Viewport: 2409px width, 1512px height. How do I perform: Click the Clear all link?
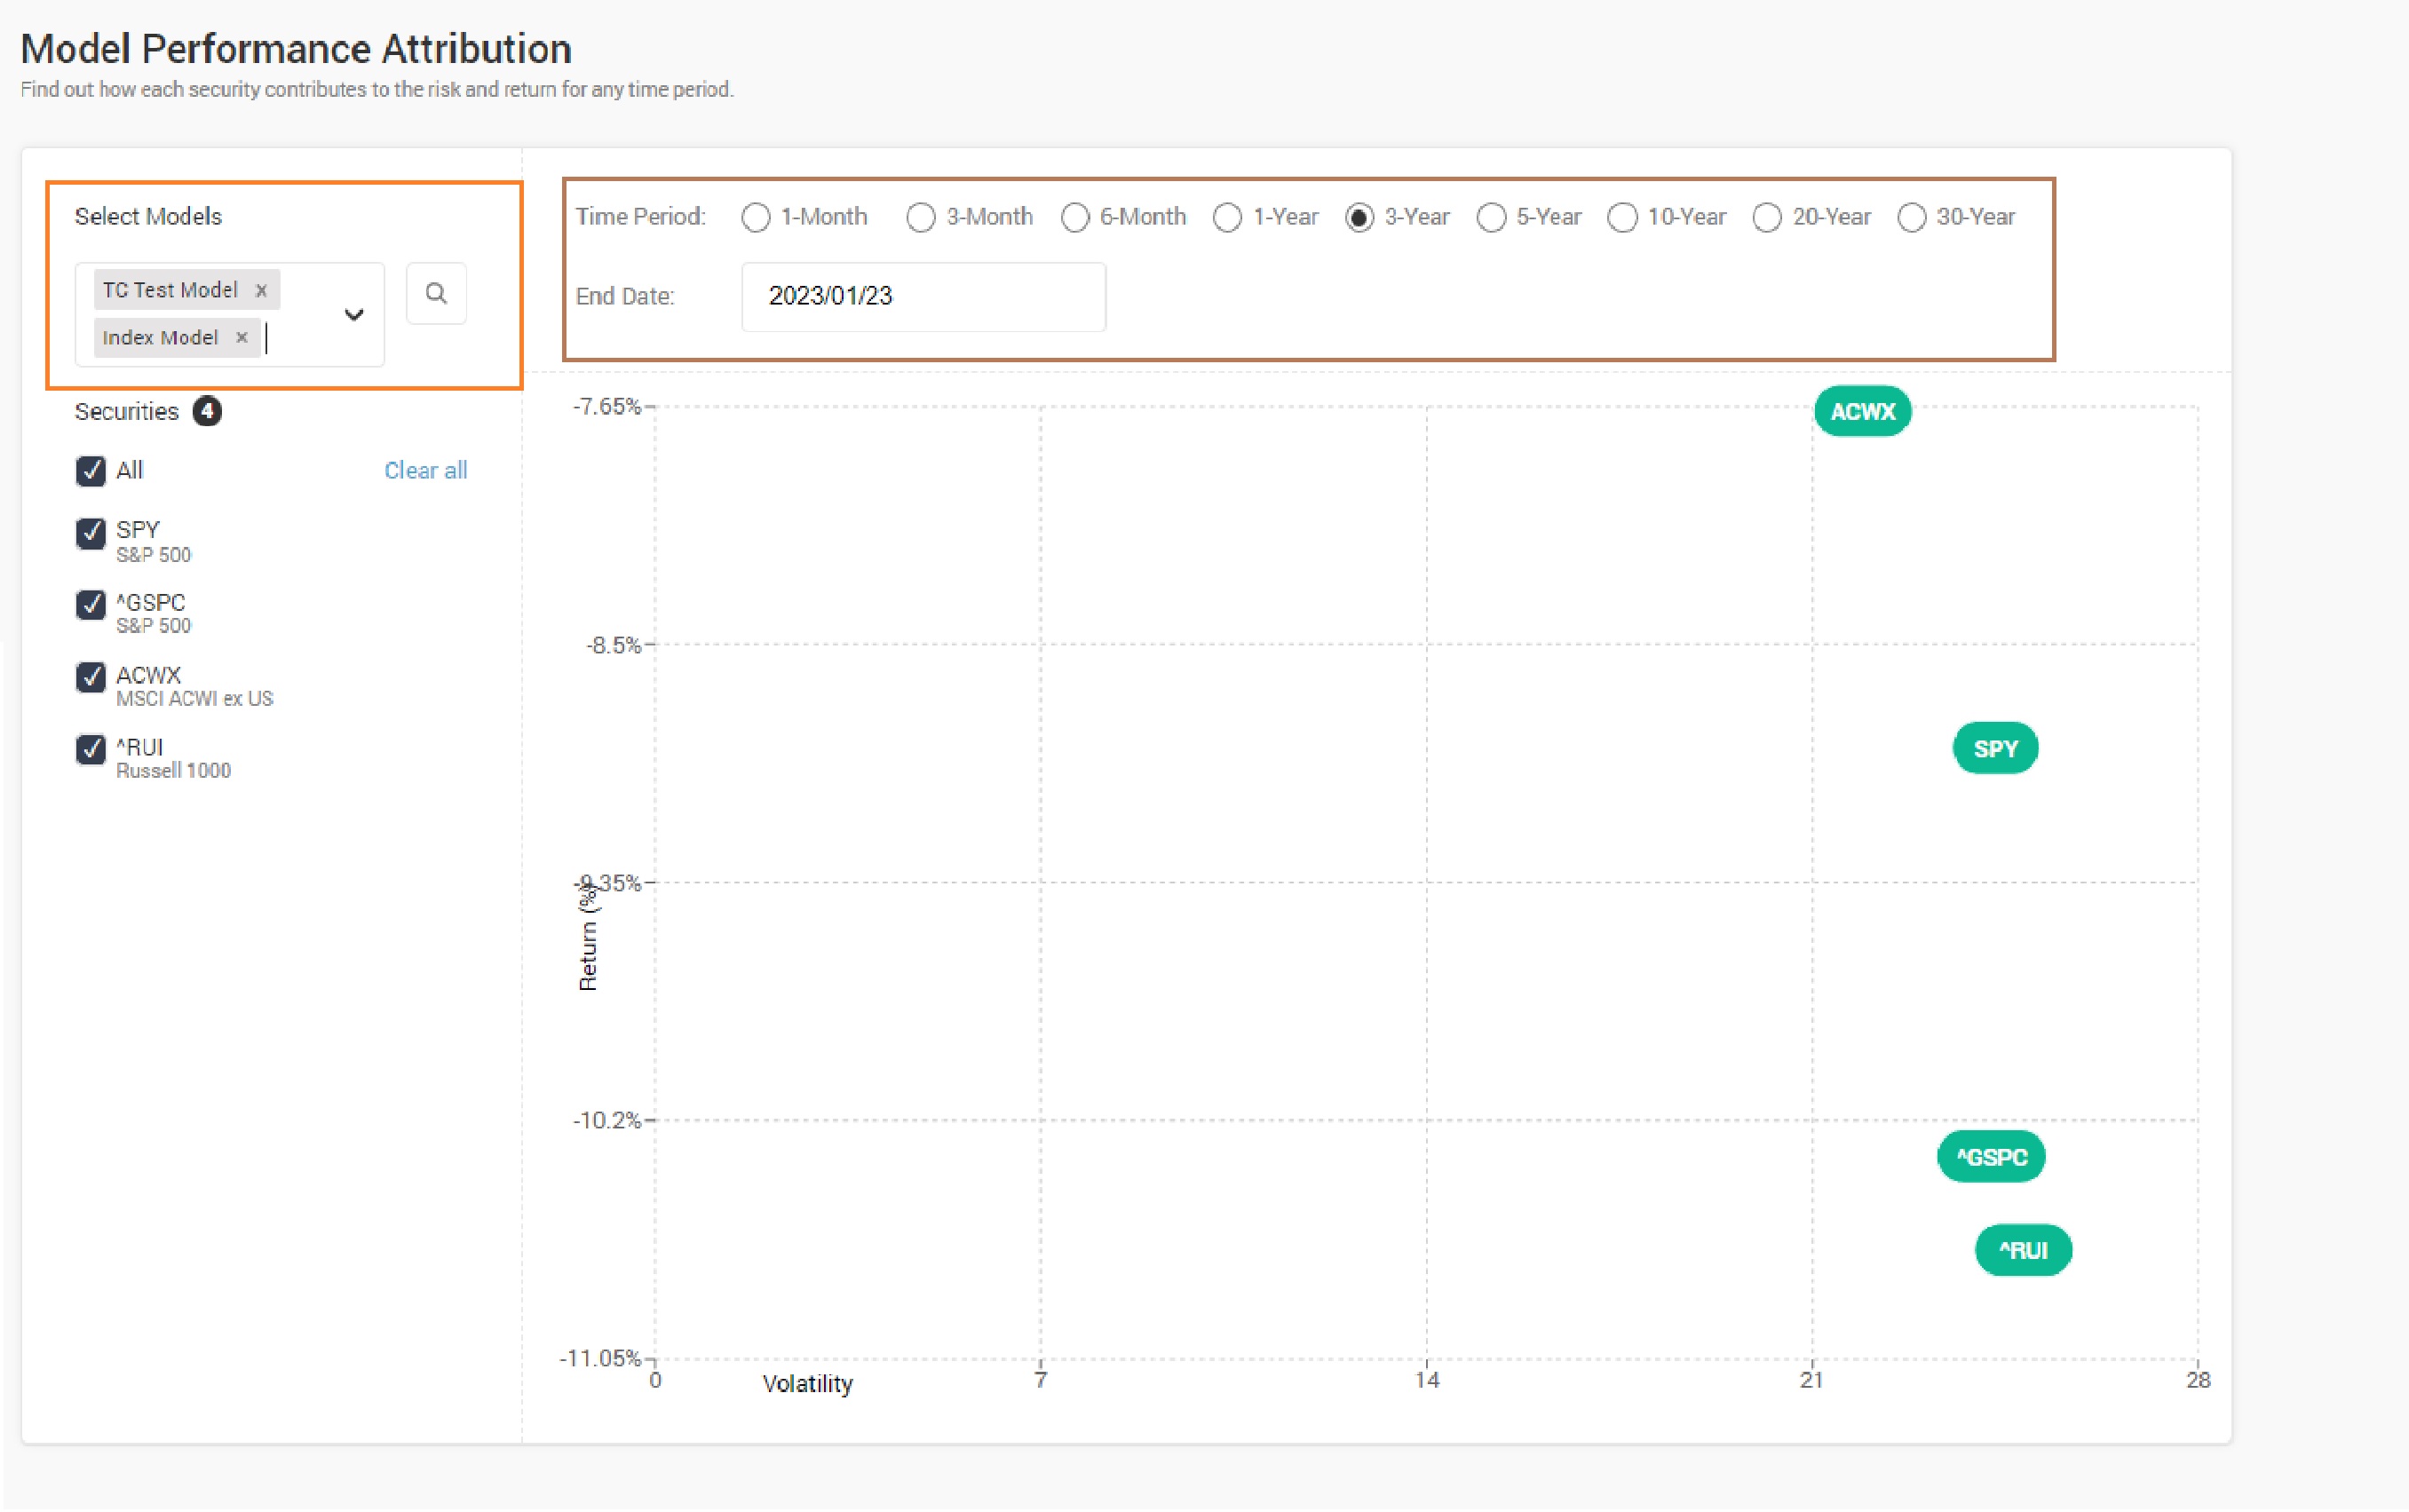(x=425, y=470)
